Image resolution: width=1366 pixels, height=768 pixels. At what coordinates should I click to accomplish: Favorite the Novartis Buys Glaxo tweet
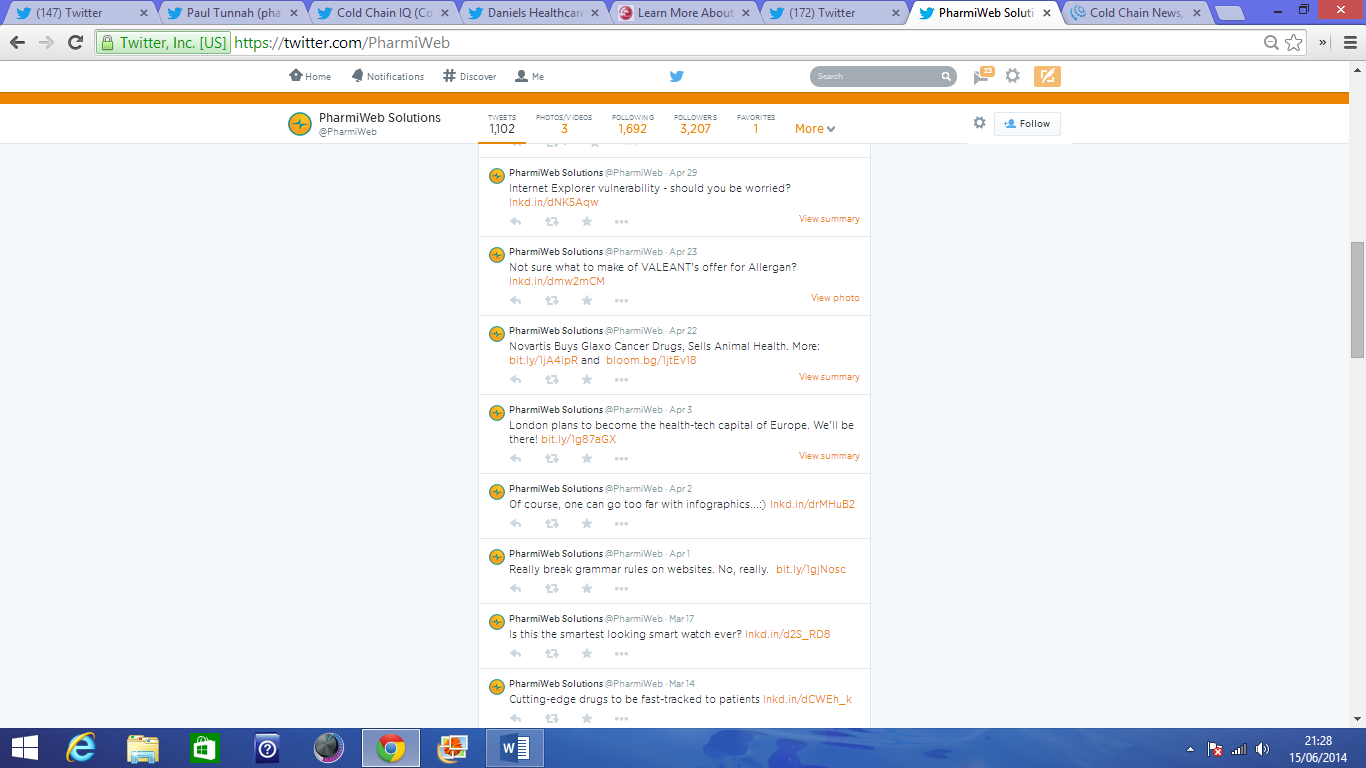point(587,379)
